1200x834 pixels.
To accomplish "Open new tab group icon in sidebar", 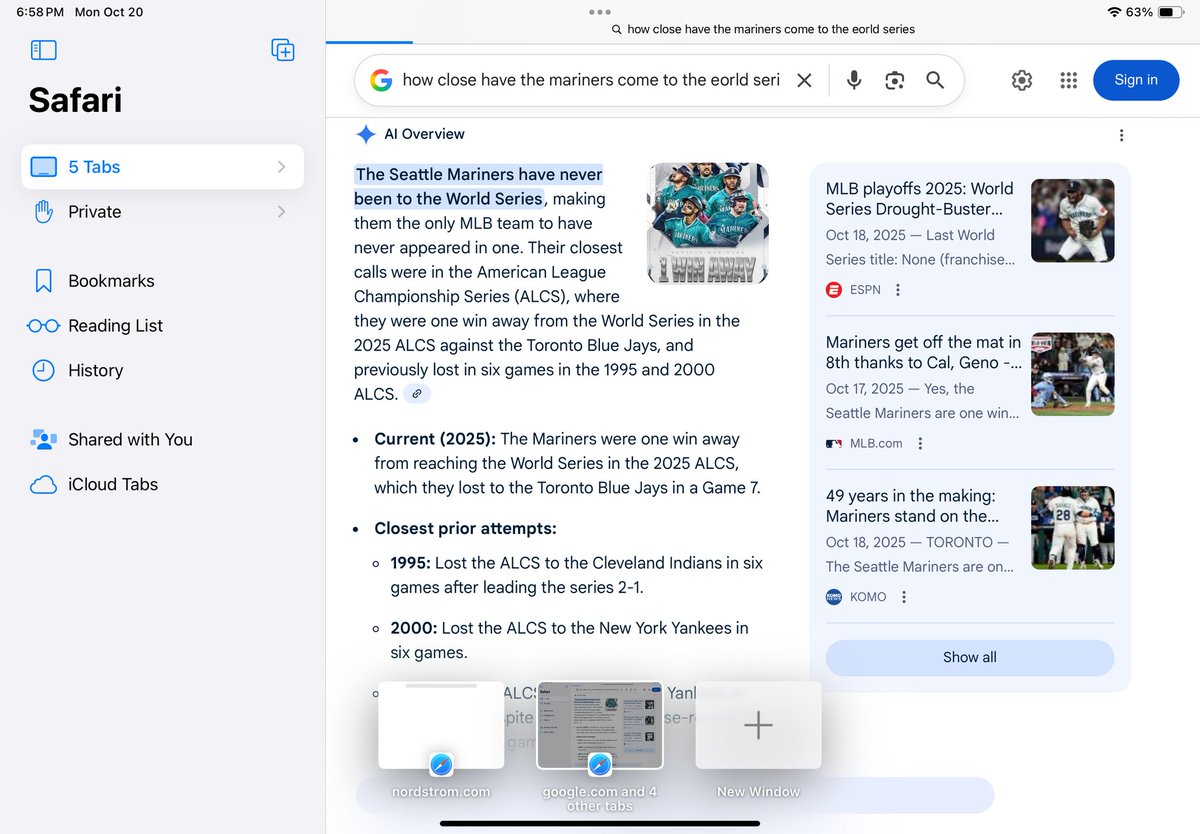I will [283, 50].
